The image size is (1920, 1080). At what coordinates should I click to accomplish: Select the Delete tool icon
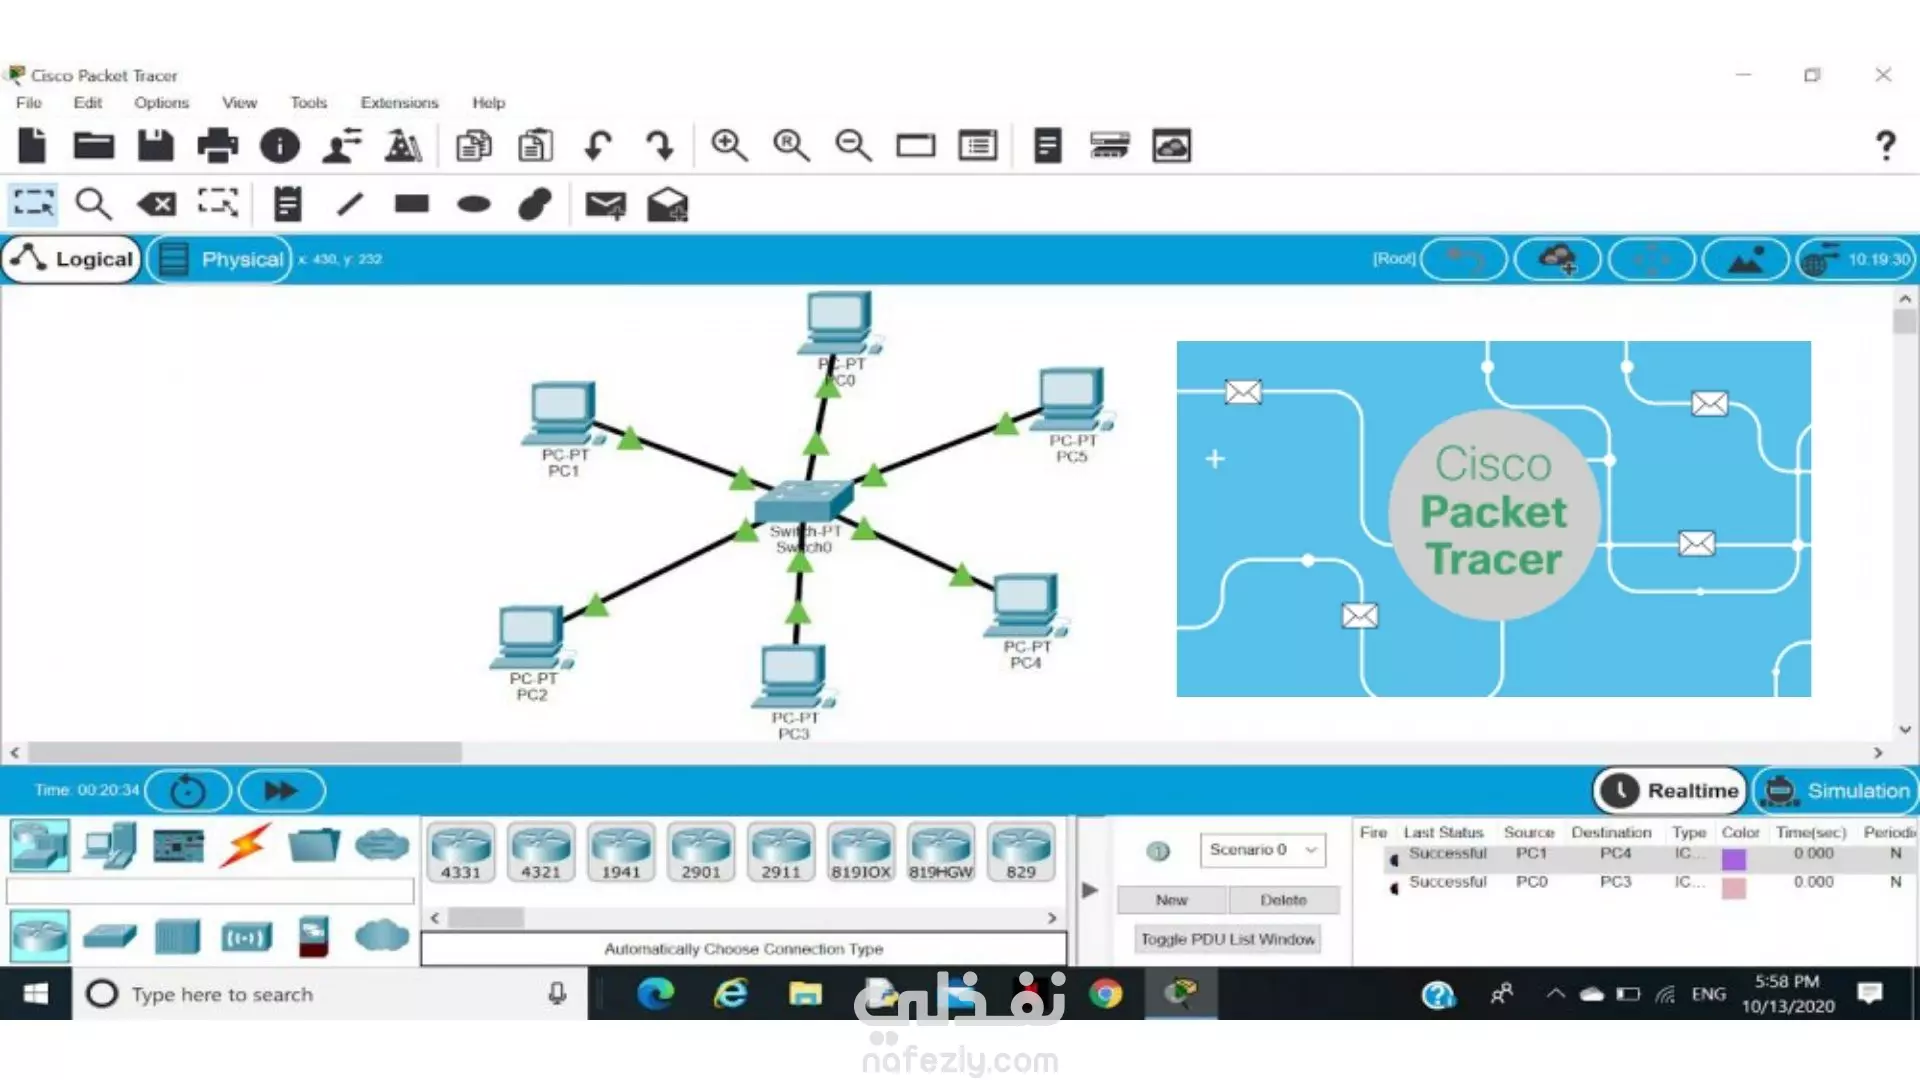157,205
